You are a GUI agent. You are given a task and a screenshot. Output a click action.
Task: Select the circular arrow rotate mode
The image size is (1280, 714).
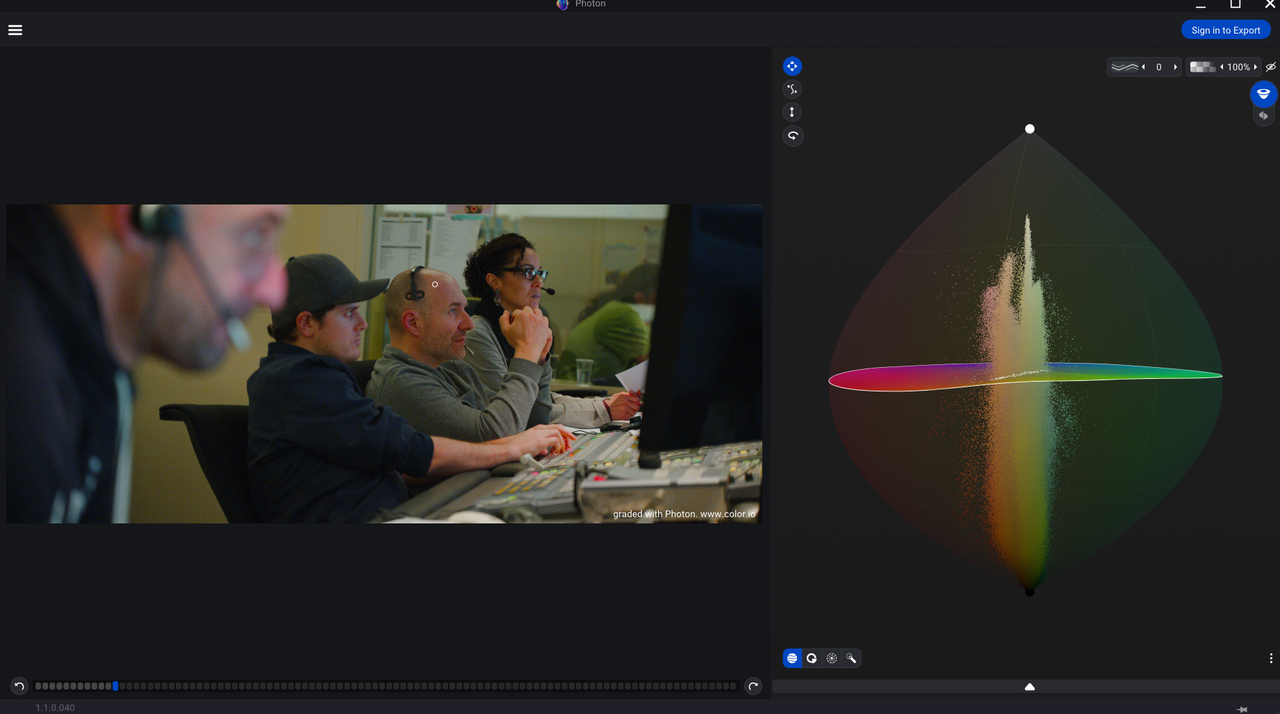(812, 658)
